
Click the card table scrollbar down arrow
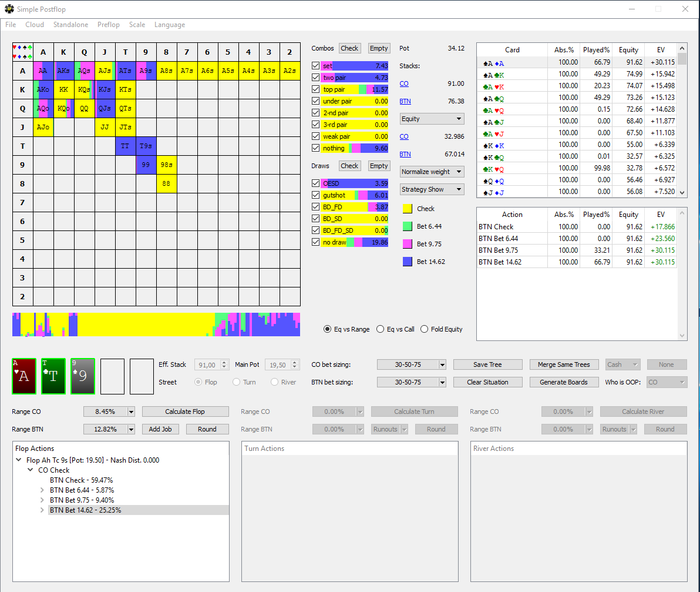682,192
